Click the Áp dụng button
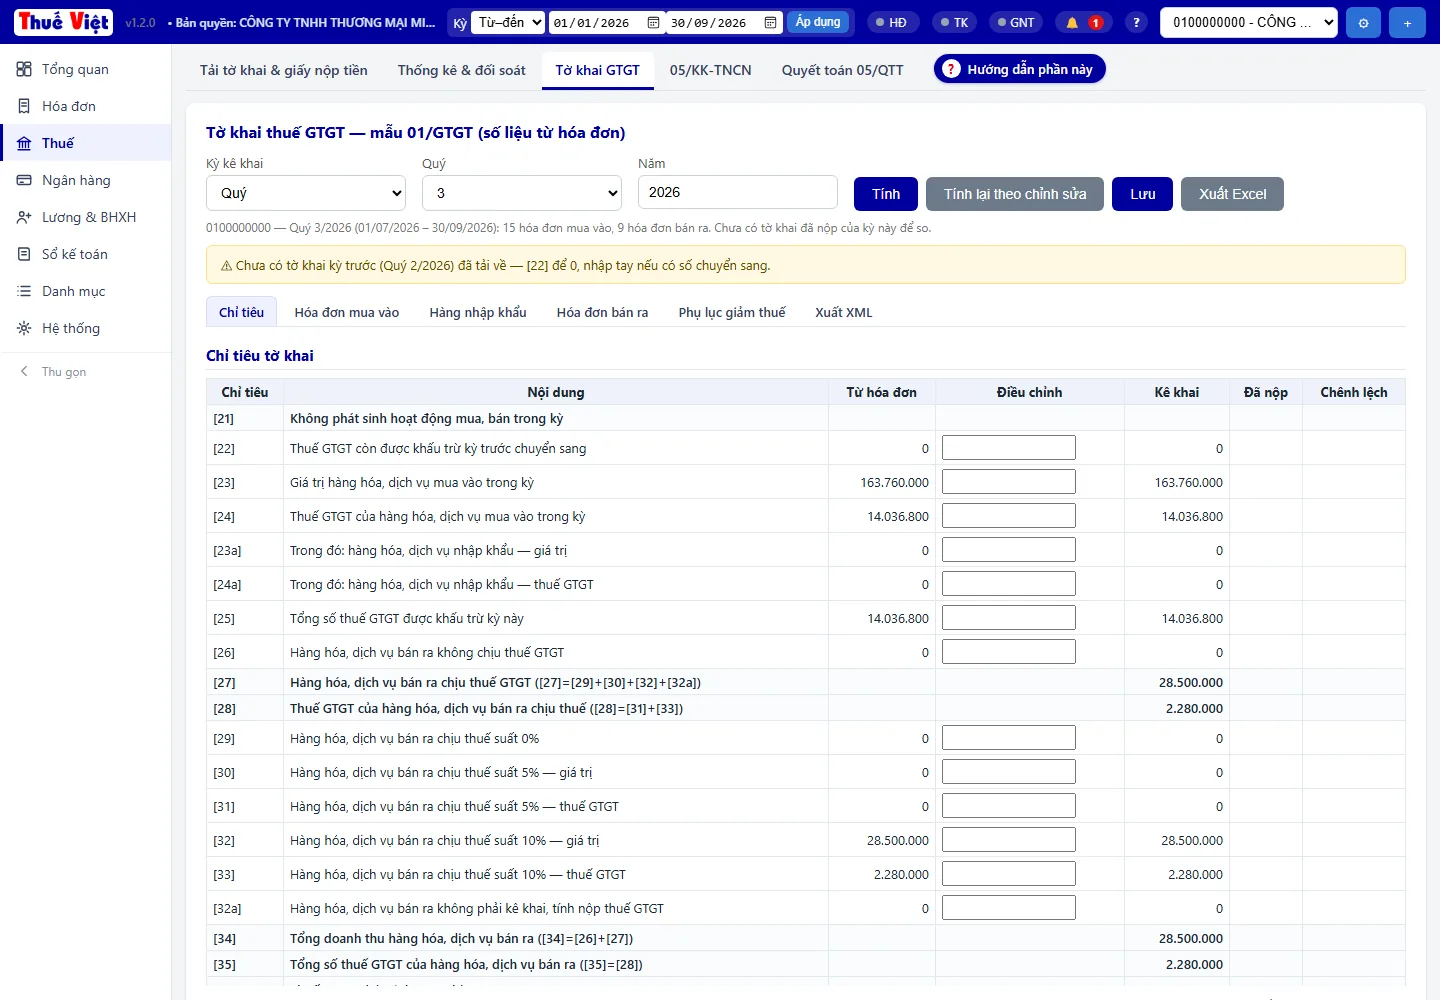Screen dimensions: 1440x1000 pos(818,22)
